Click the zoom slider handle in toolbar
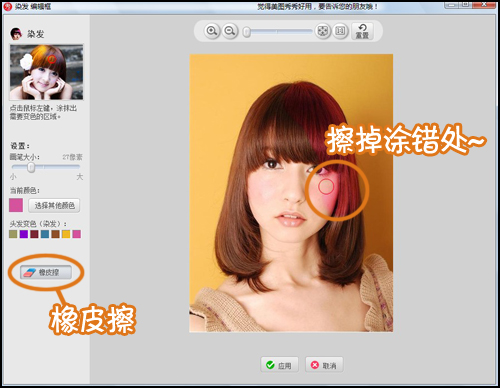The height and width of the screenshot is (388, 500). [x=246, y=32]
